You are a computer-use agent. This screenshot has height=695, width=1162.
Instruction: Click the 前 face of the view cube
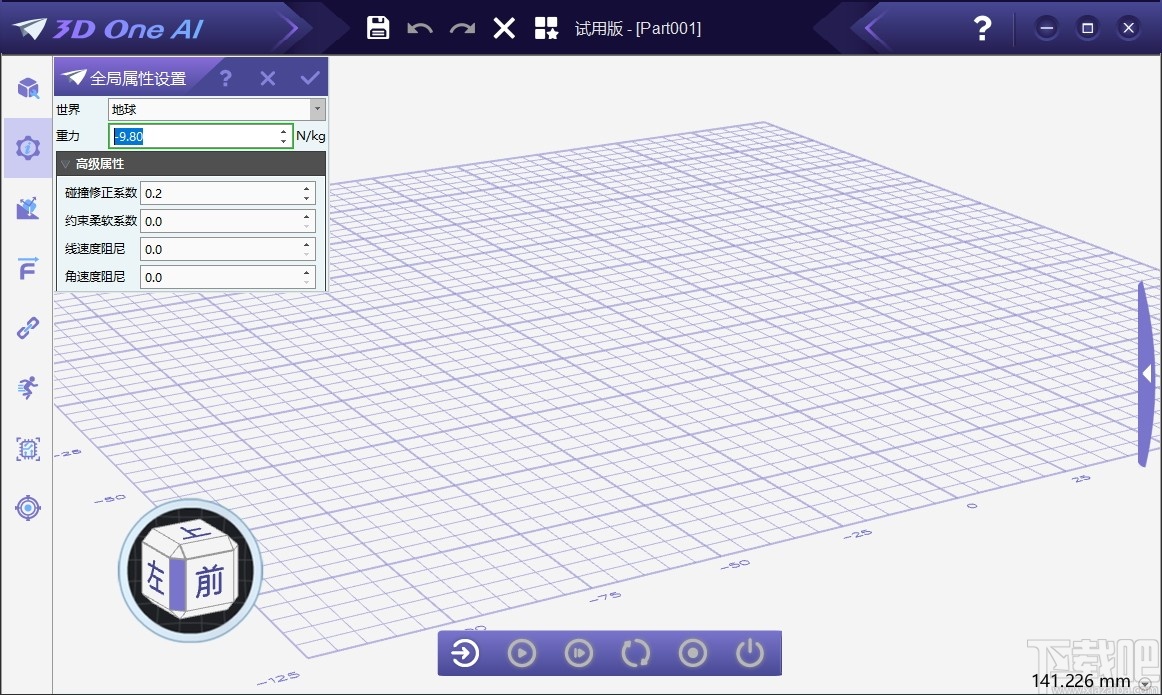click(x=210, y=580)
